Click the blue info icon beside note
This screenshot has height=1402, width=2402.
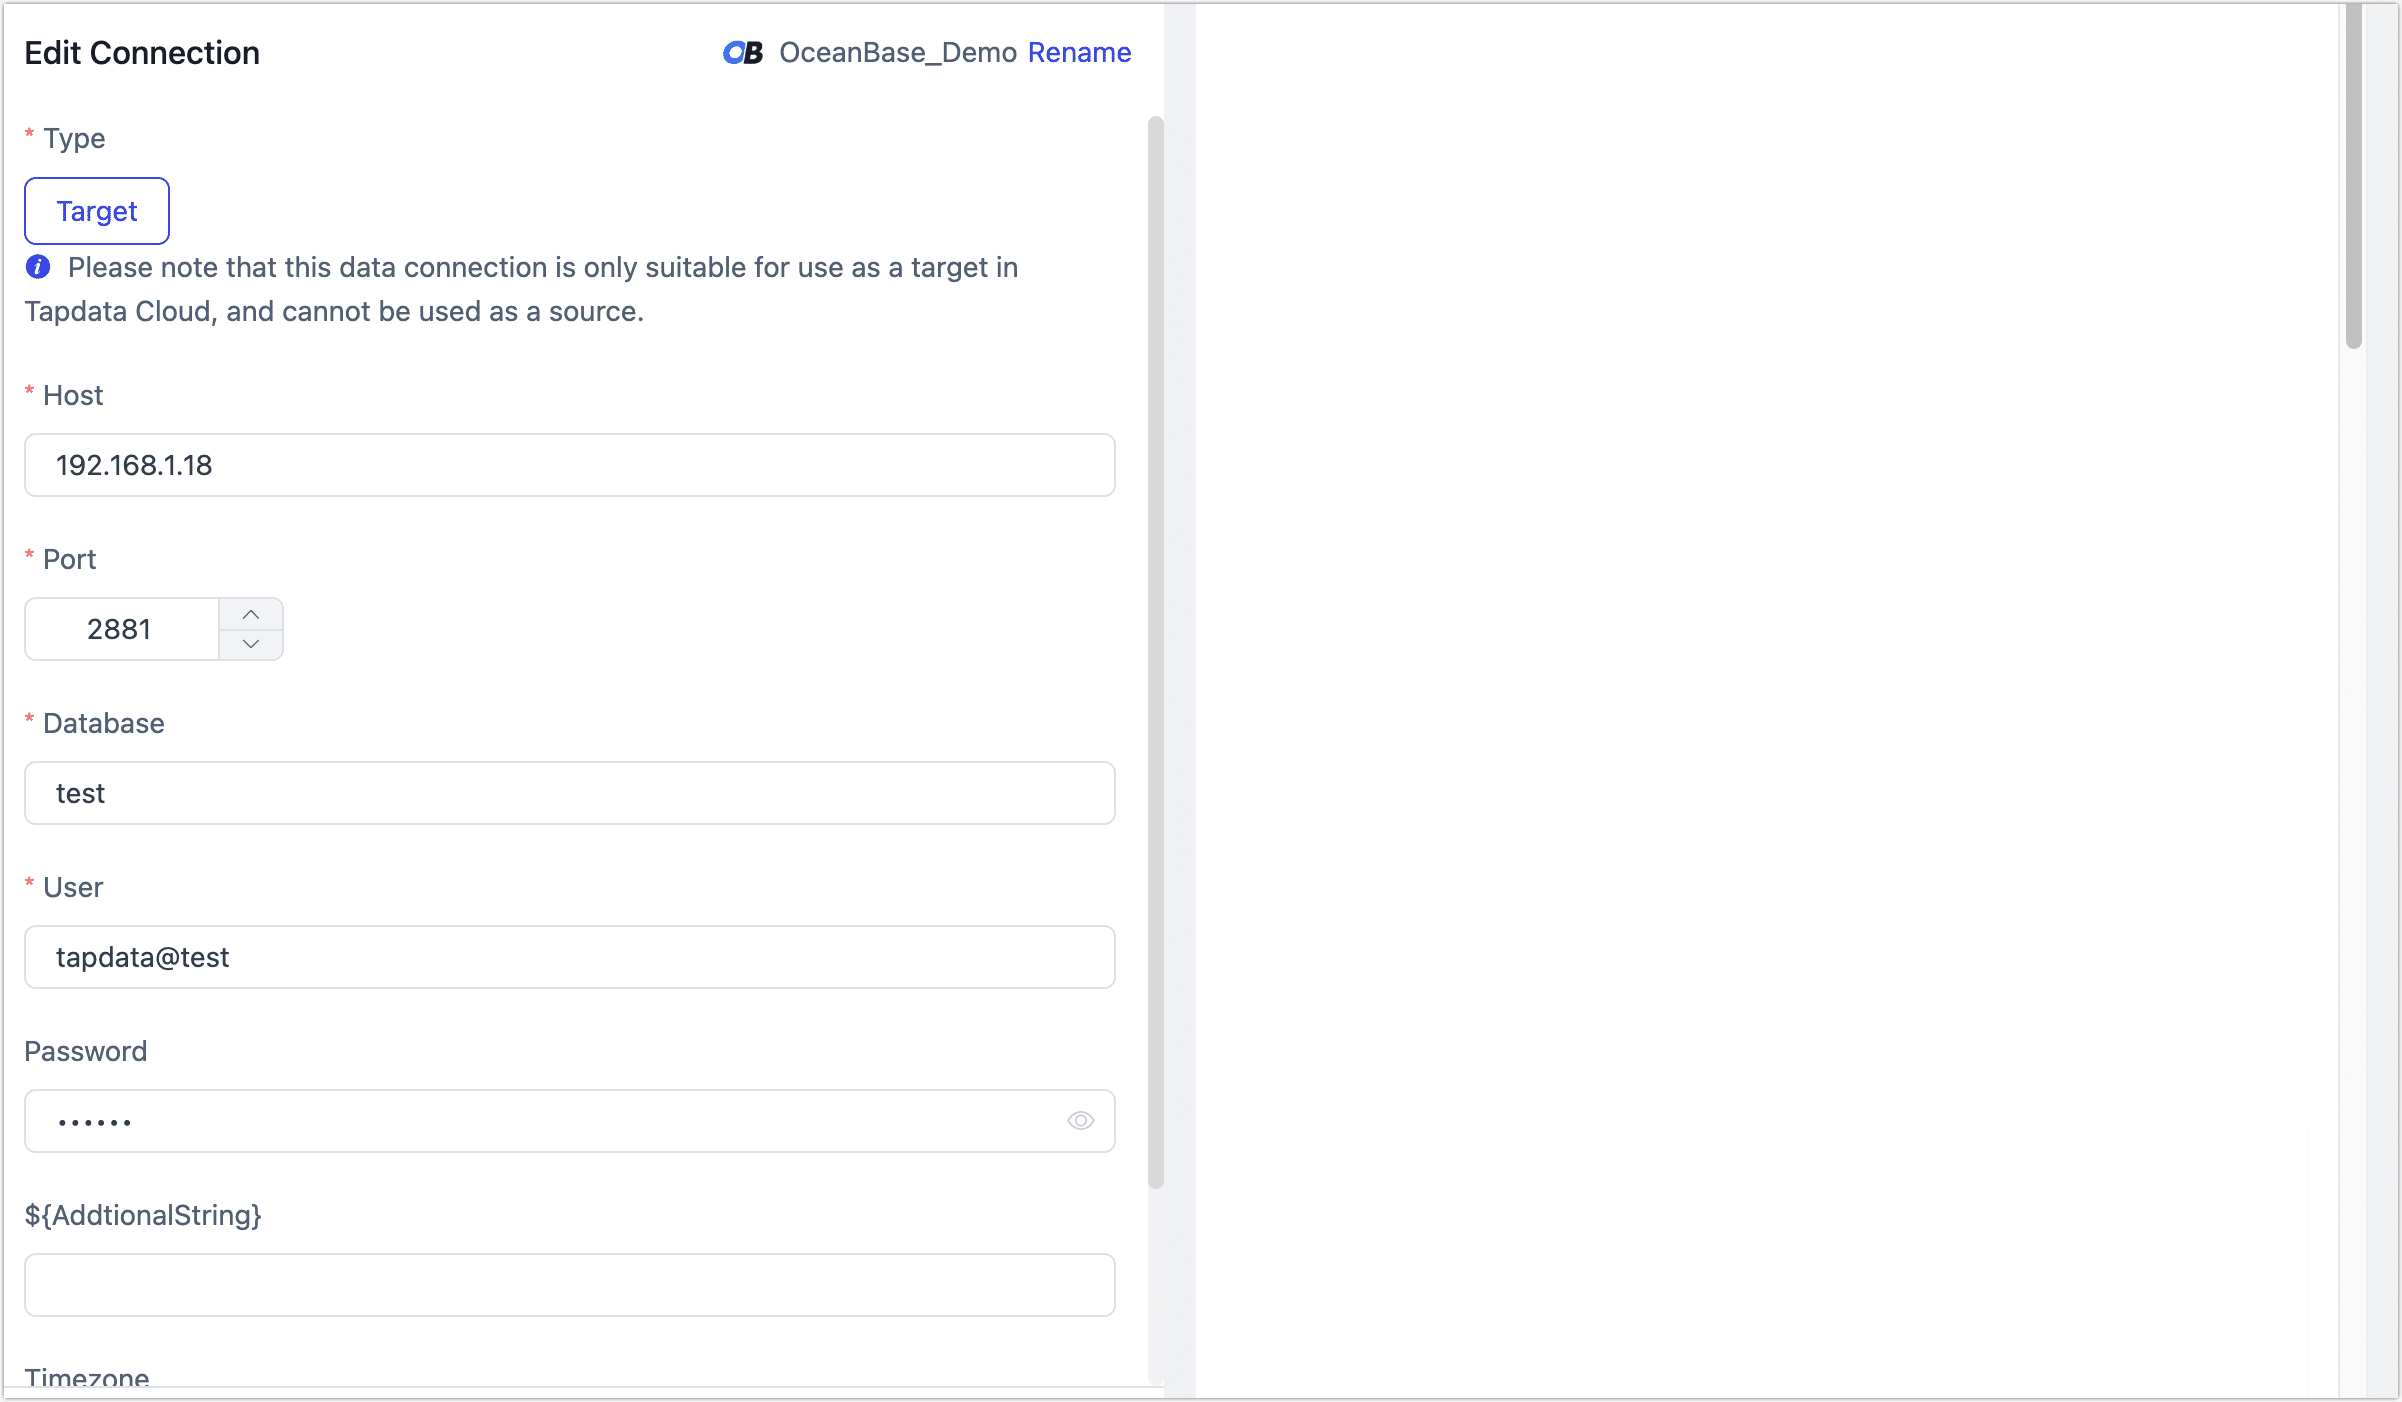(38, 267)
